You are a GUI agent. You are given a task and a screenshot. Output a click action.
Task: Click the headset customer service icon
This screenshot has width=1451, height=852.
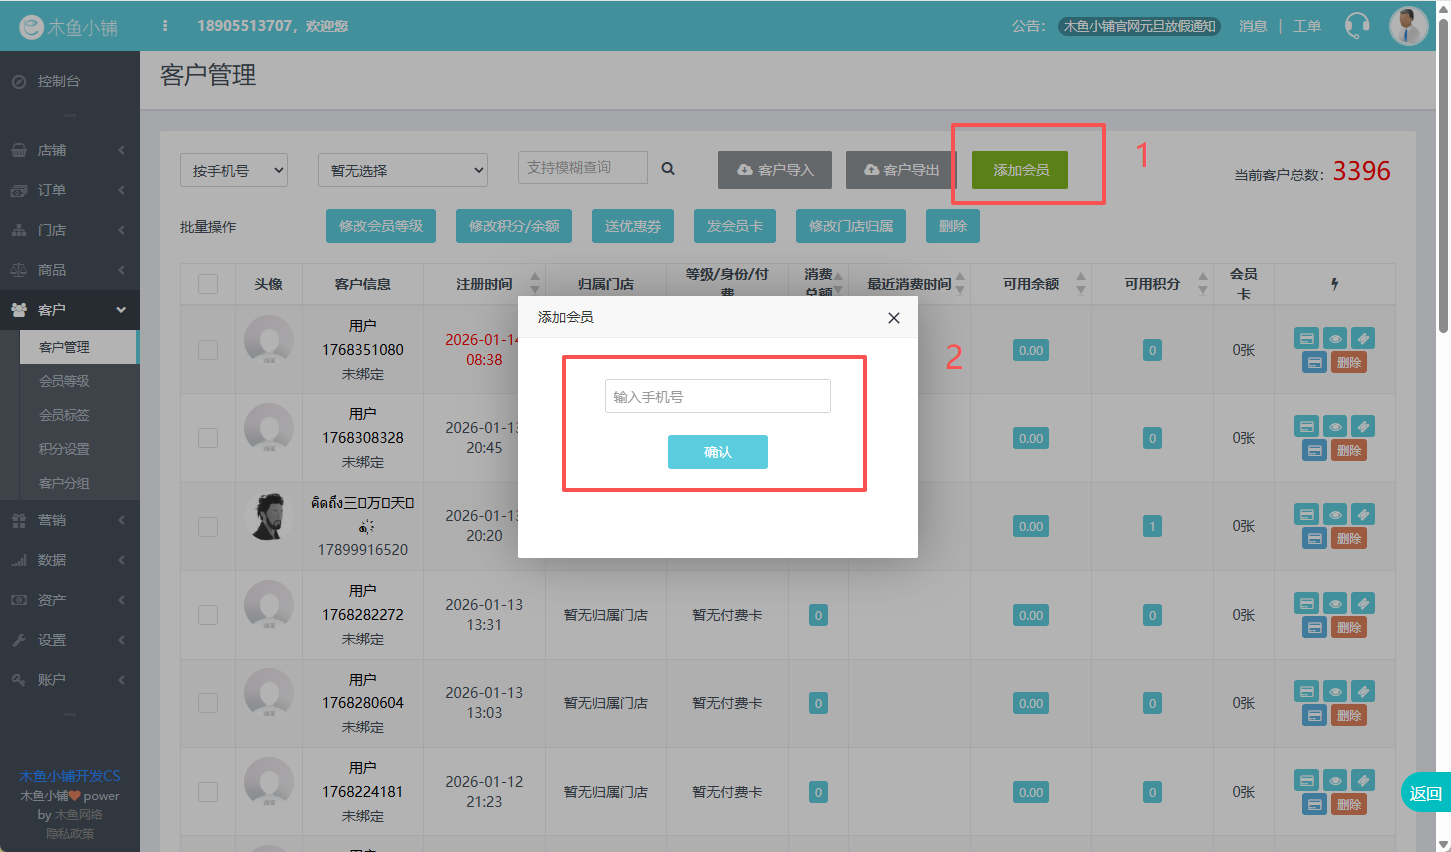(x=1356, y=26)
